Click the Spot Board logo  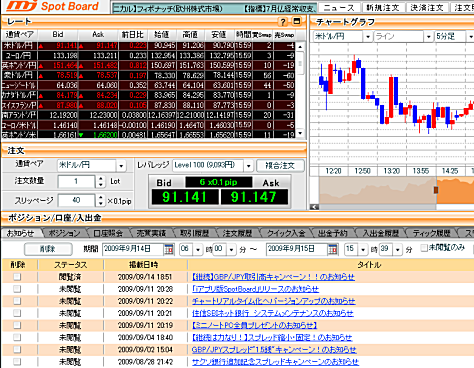pyautogui.click(x=53, y=6)
